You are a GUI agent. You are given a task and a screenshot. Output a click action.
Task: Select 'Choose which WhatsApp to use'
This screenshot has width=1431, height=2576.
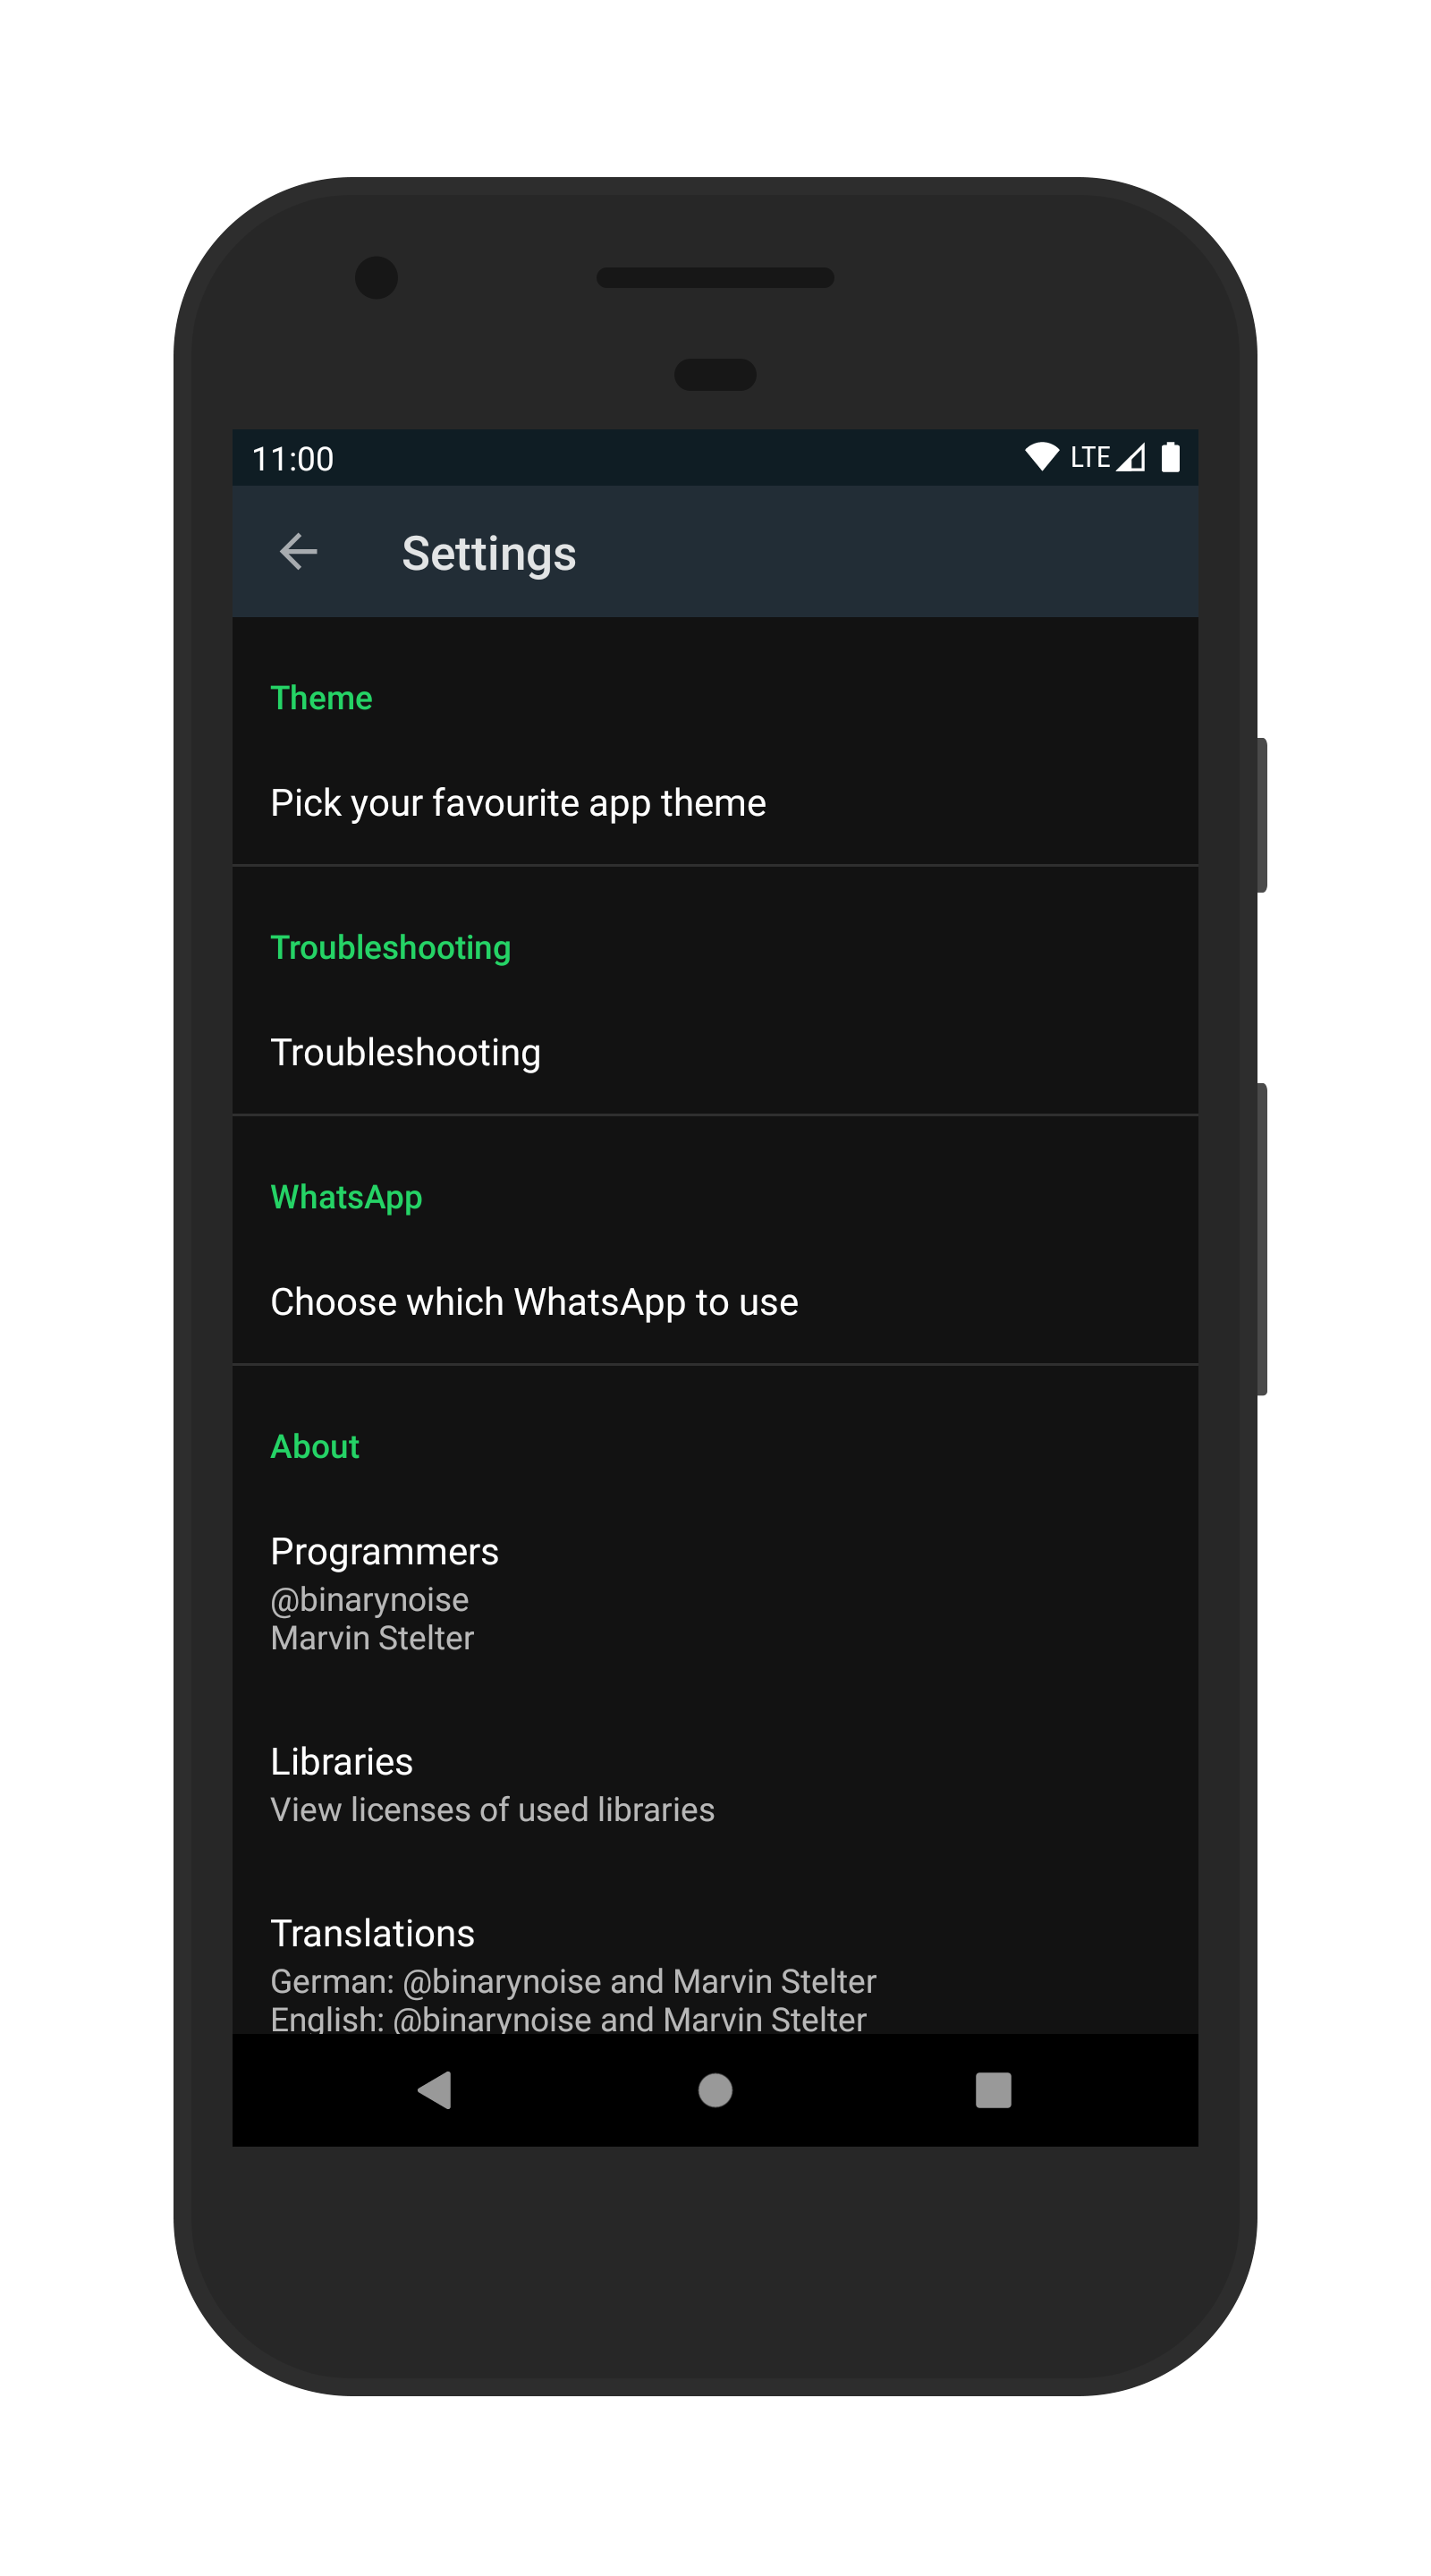[x=715, y=1302]
